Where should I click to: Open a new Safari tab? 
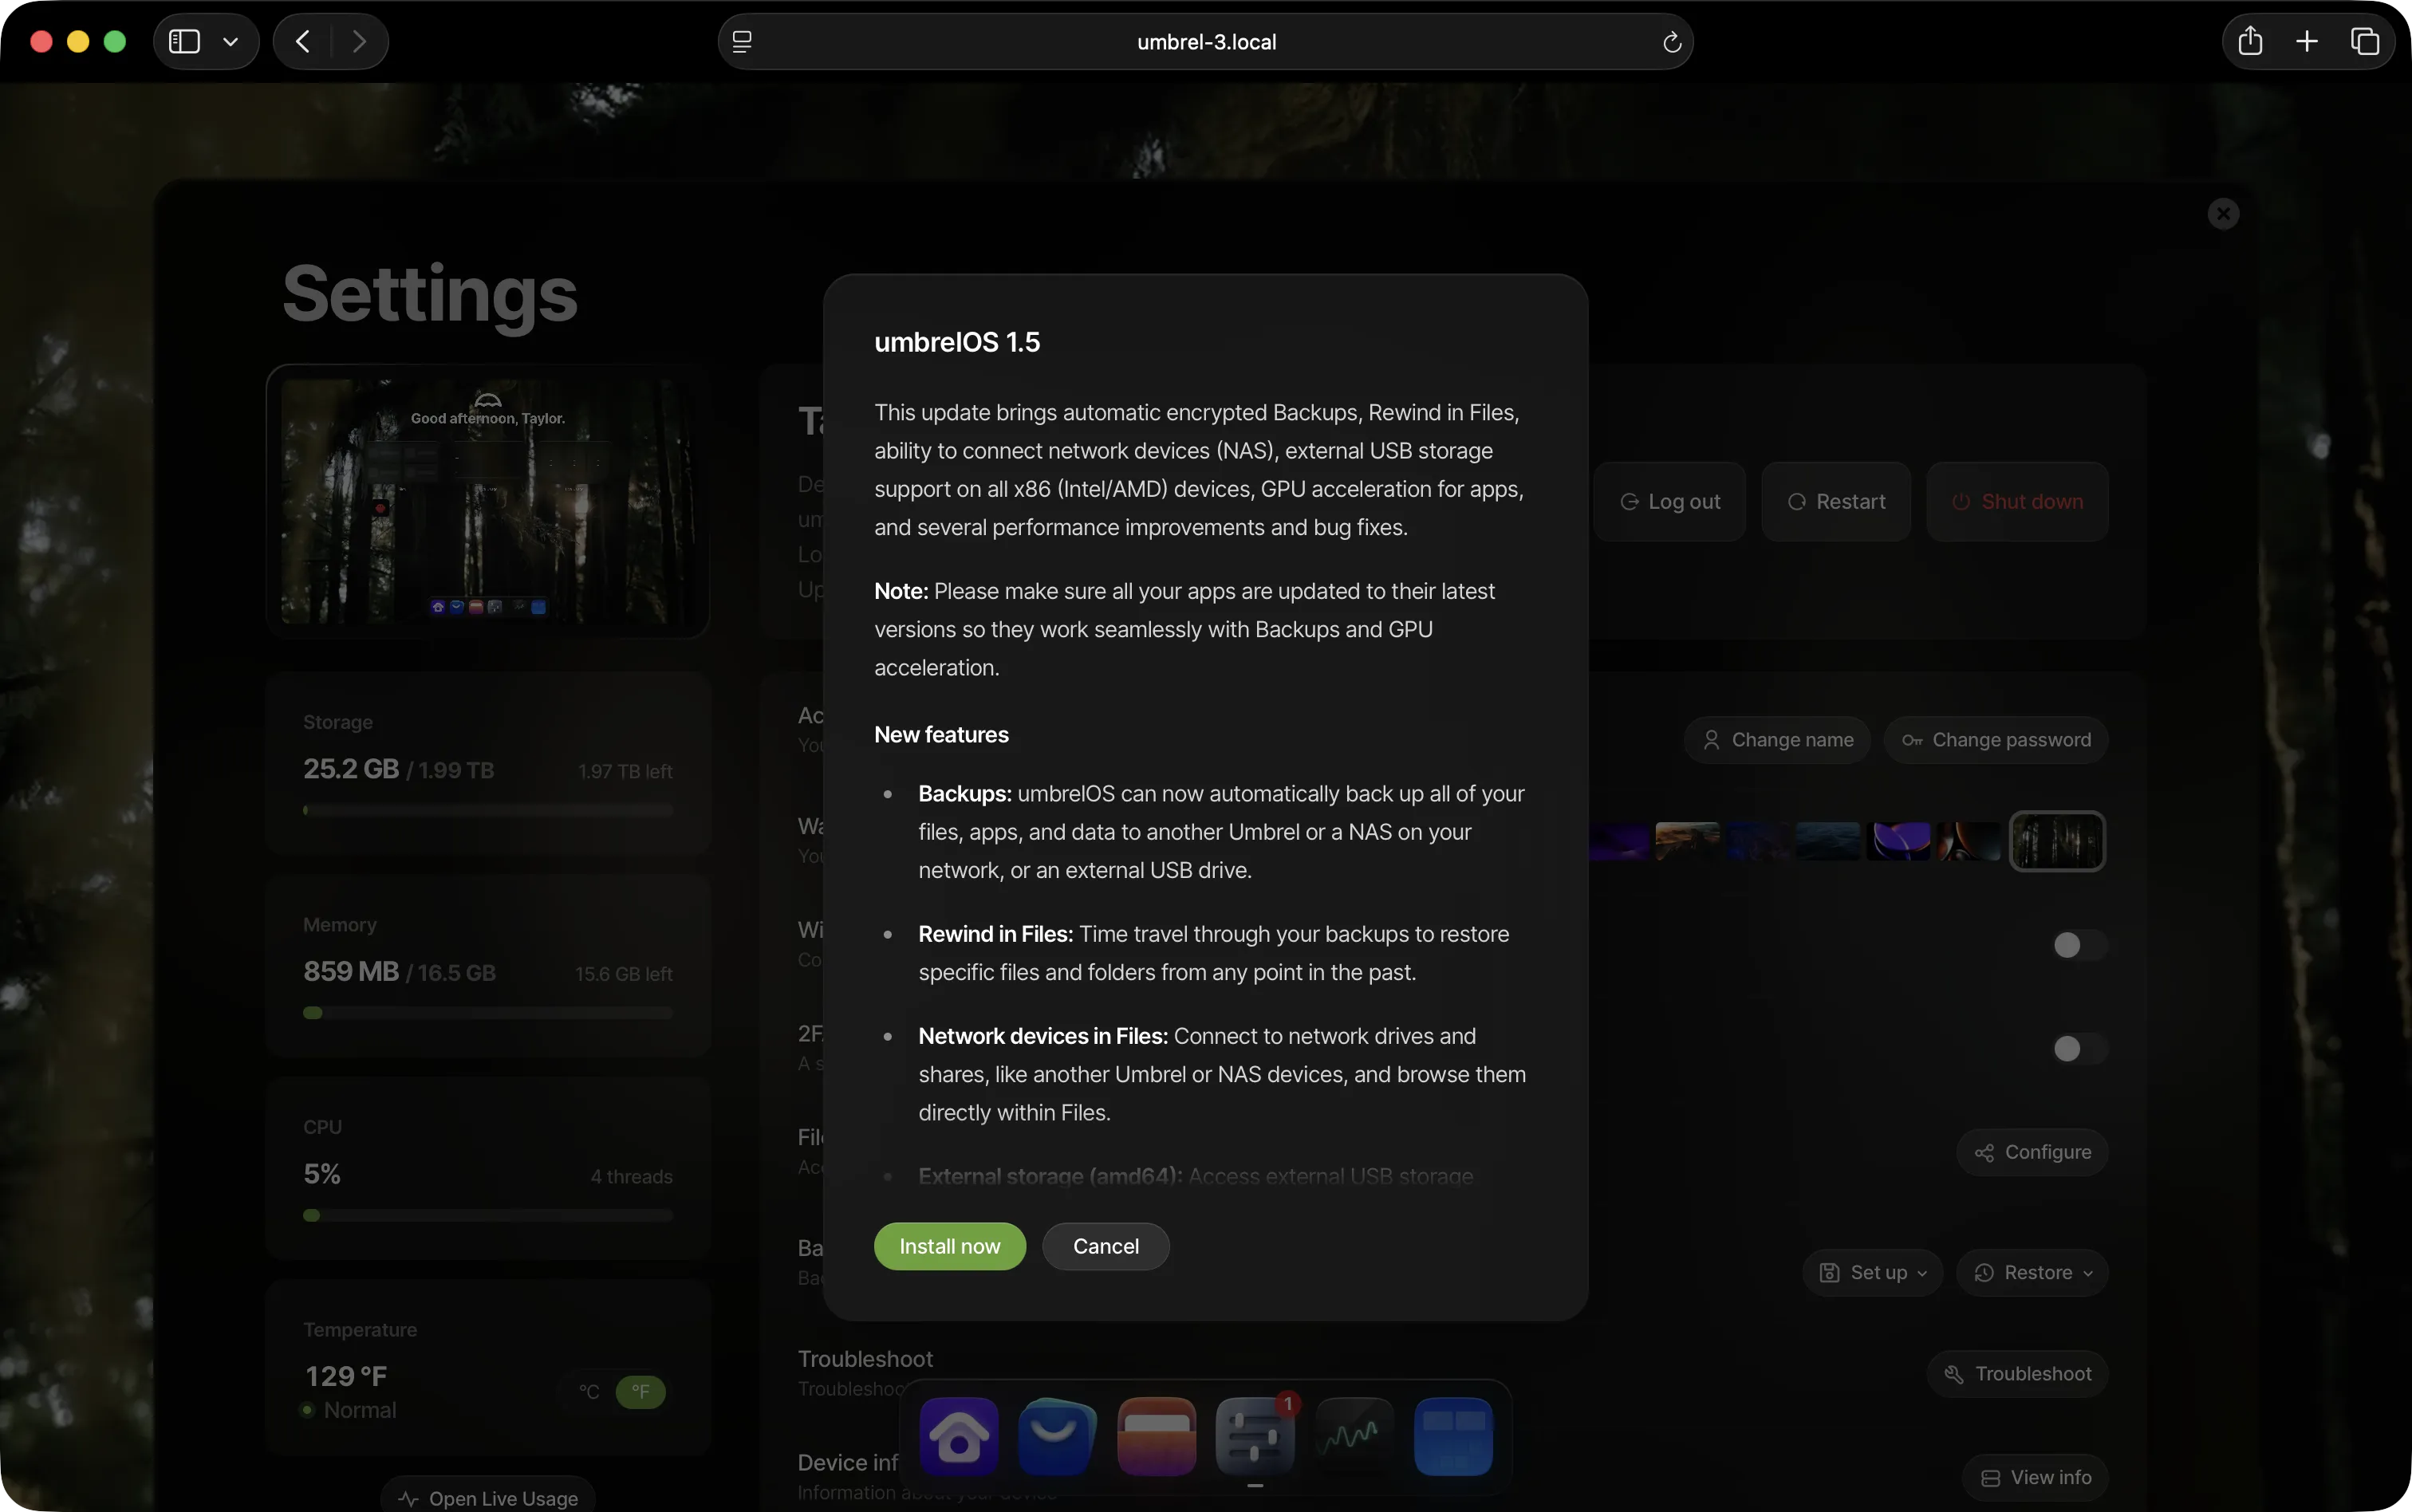coord(2307,41)
